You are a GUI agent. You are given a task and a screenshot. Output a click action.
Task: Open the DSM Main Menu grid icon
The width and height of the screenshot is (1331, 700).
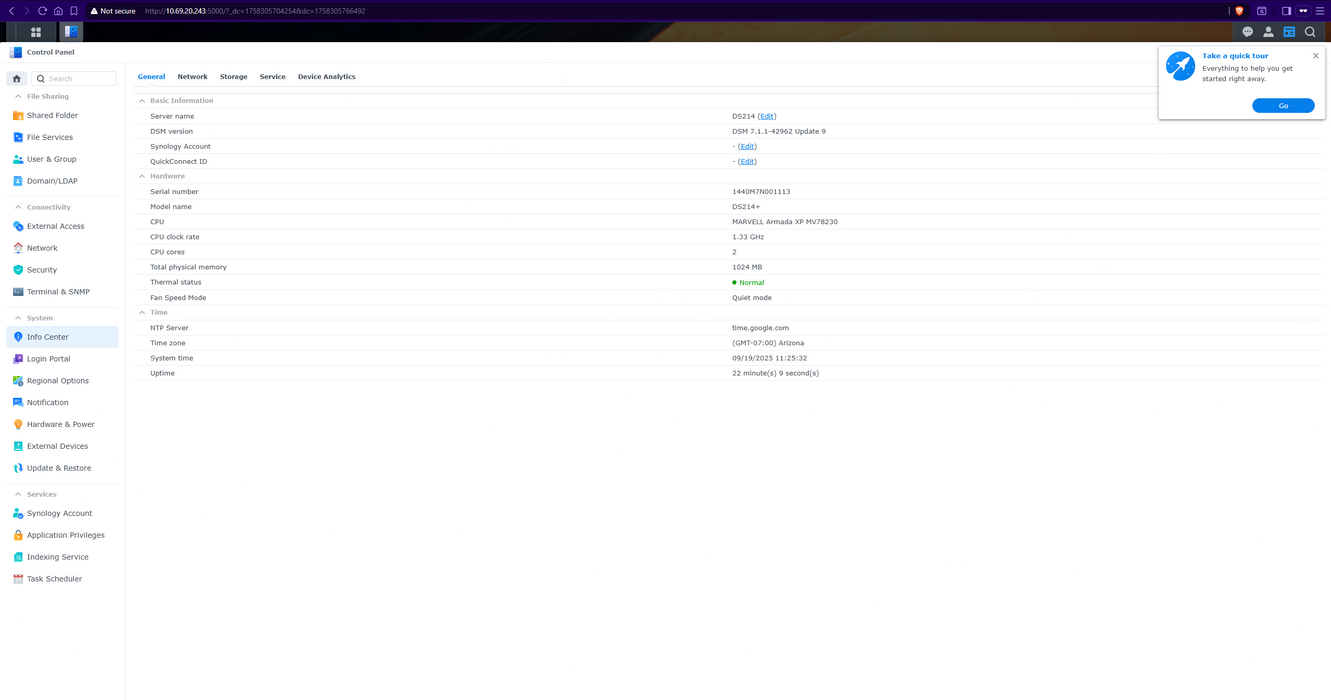(x=36, y=32)
